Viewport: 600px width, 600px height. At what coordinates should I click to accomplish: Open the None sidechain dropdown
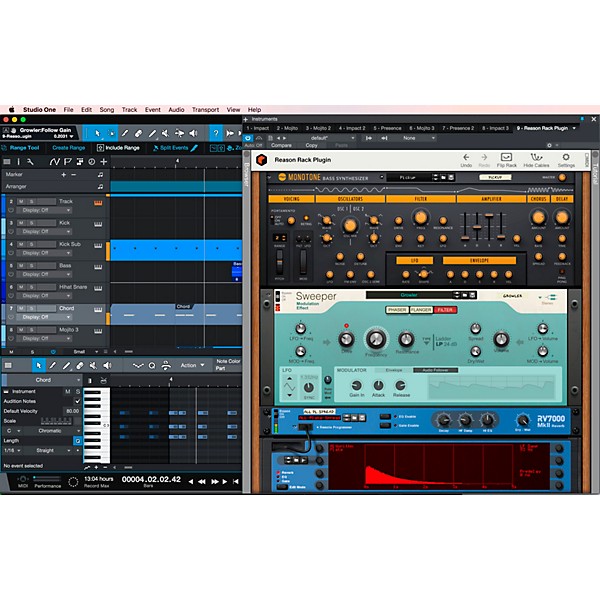[416, 138]
